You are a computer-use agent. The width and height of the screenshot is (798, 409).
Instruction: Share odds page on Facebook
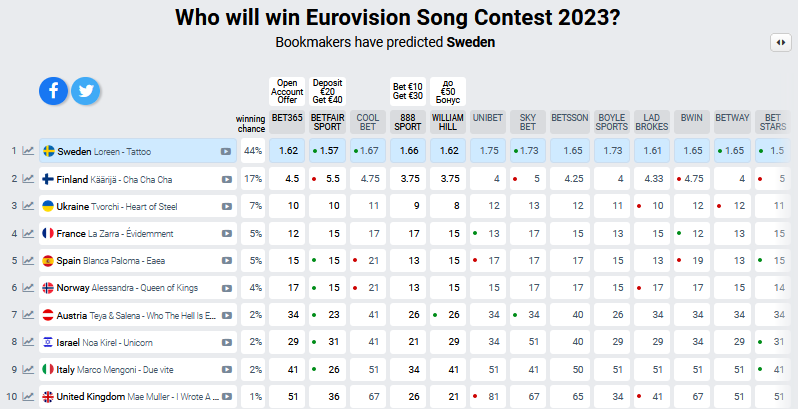[x=54, y=91]
